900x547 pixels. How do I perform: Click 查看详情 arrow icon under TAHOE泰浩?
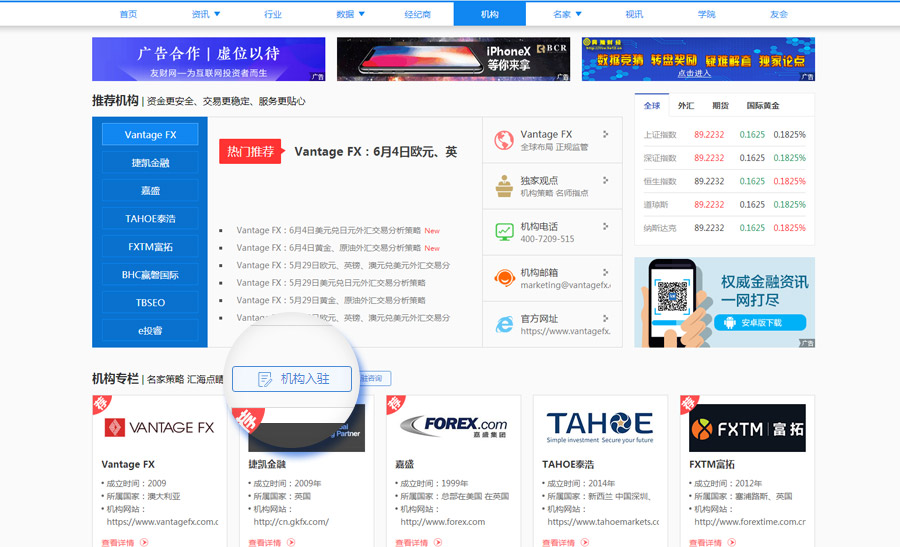585,542
